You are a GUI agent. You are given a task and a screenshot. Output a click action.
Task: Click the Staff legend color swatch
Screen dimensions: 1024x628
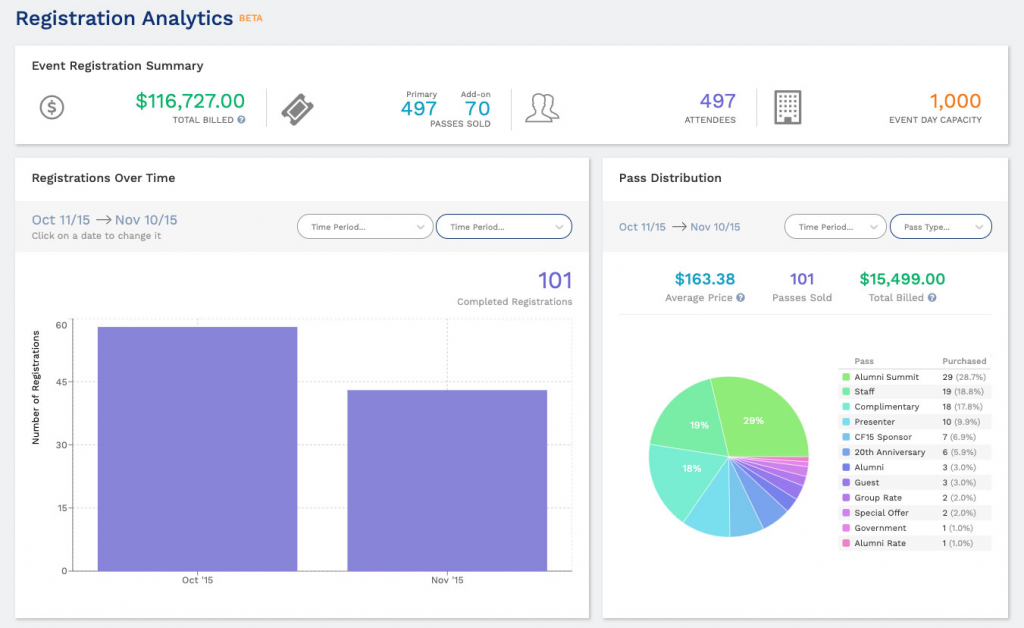[x=846, y=392]
